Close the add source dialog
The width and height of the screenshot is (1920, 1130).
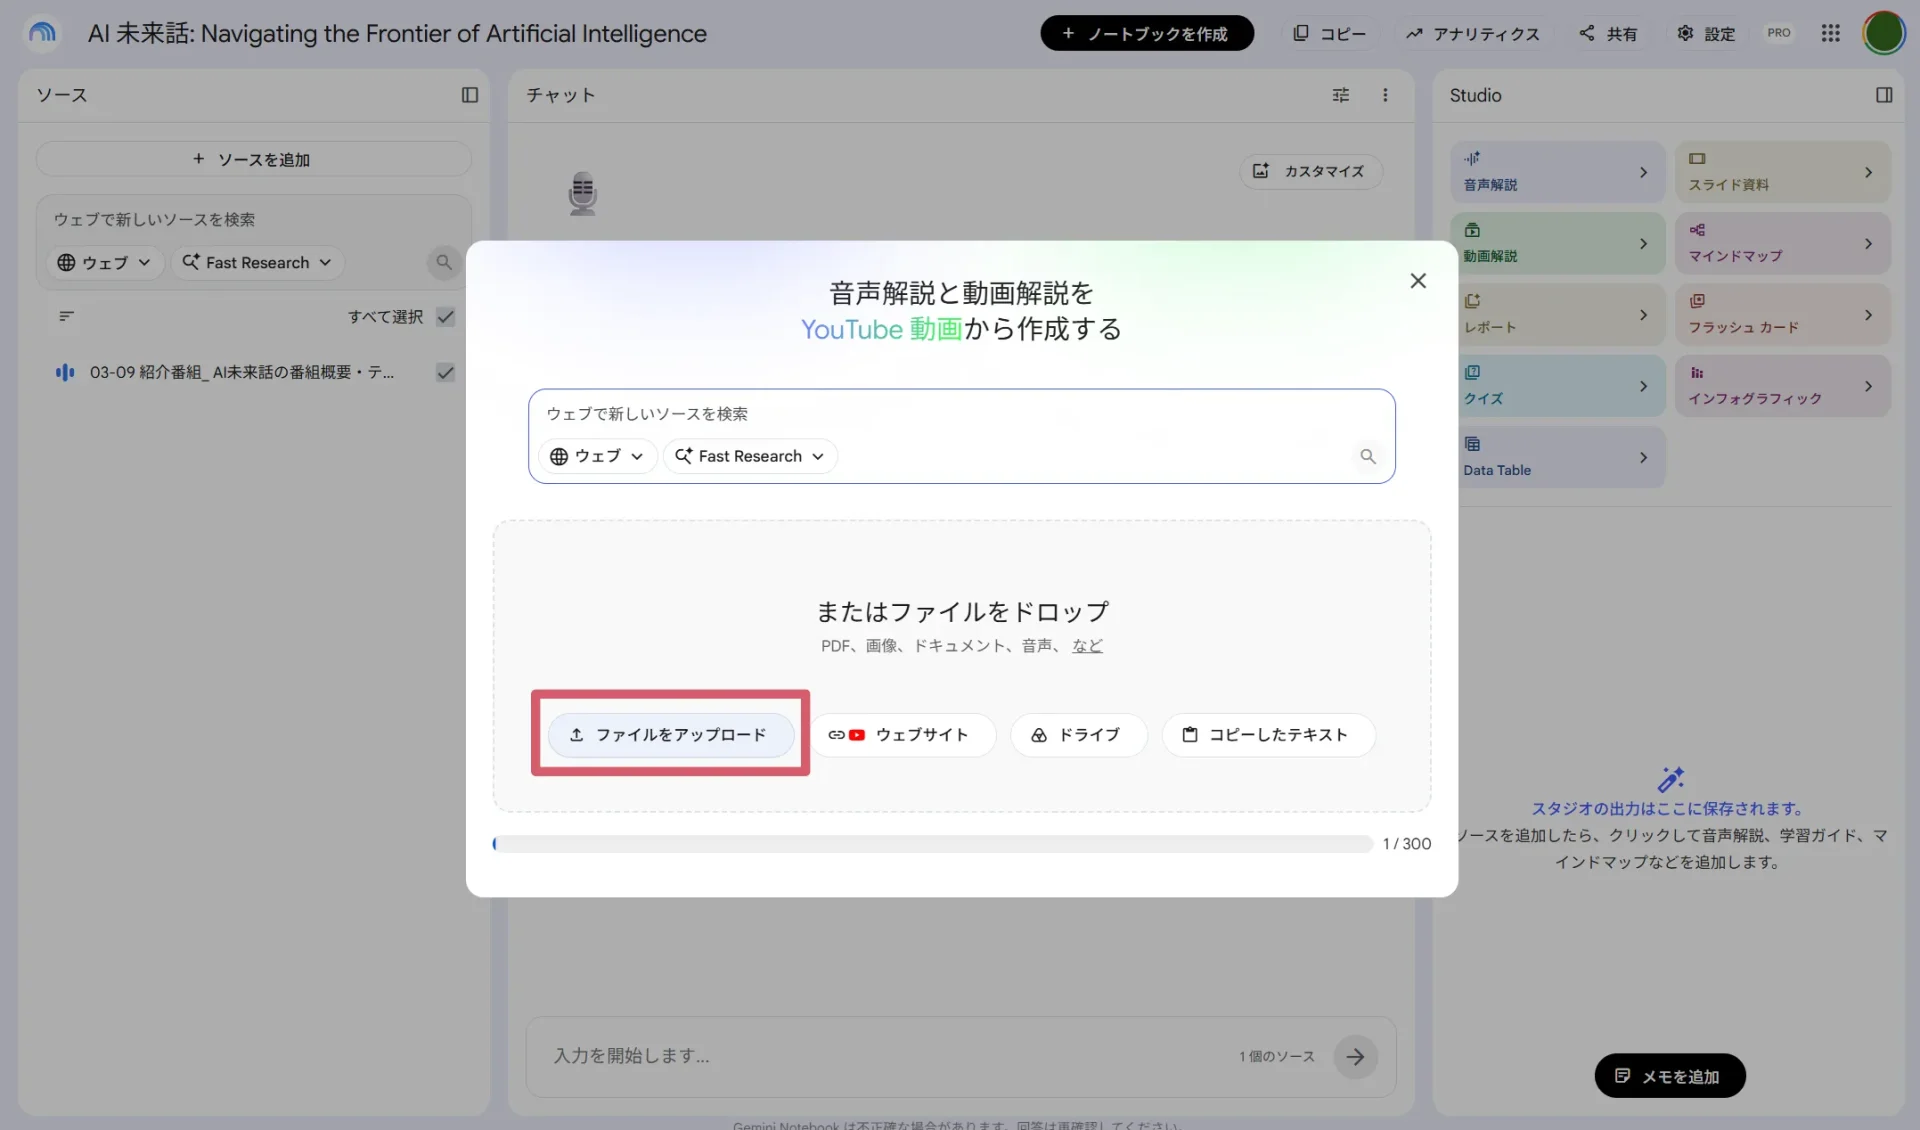point(1418,281)
